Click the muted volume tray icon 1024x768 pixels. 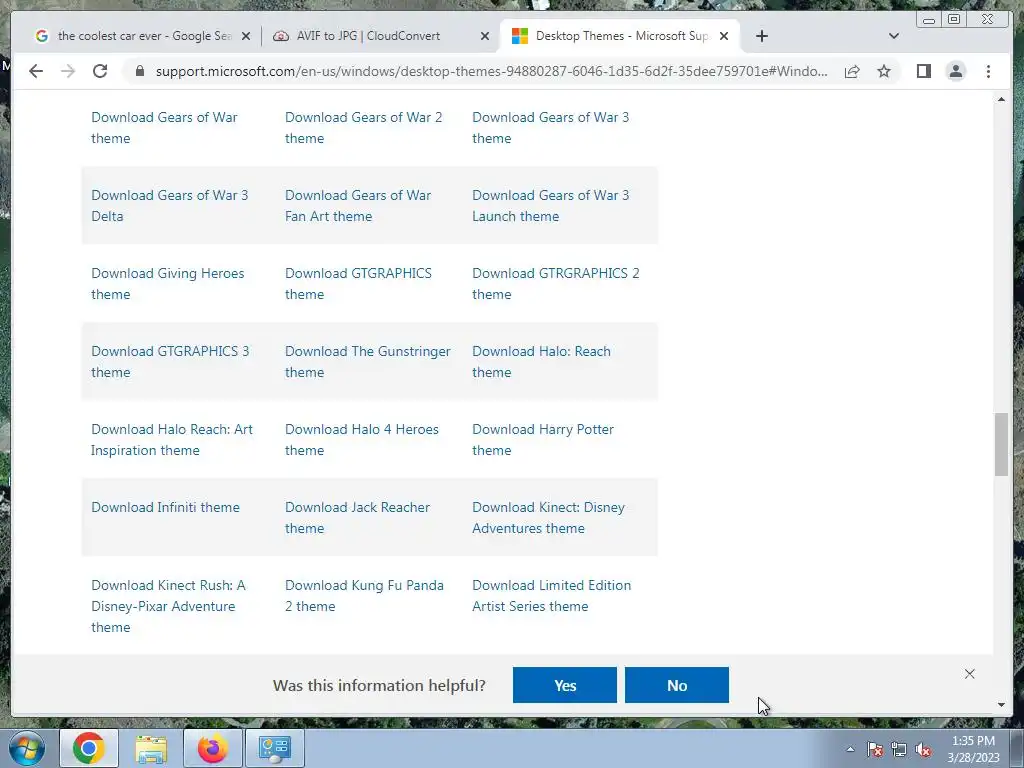click(x=923, y=750)
